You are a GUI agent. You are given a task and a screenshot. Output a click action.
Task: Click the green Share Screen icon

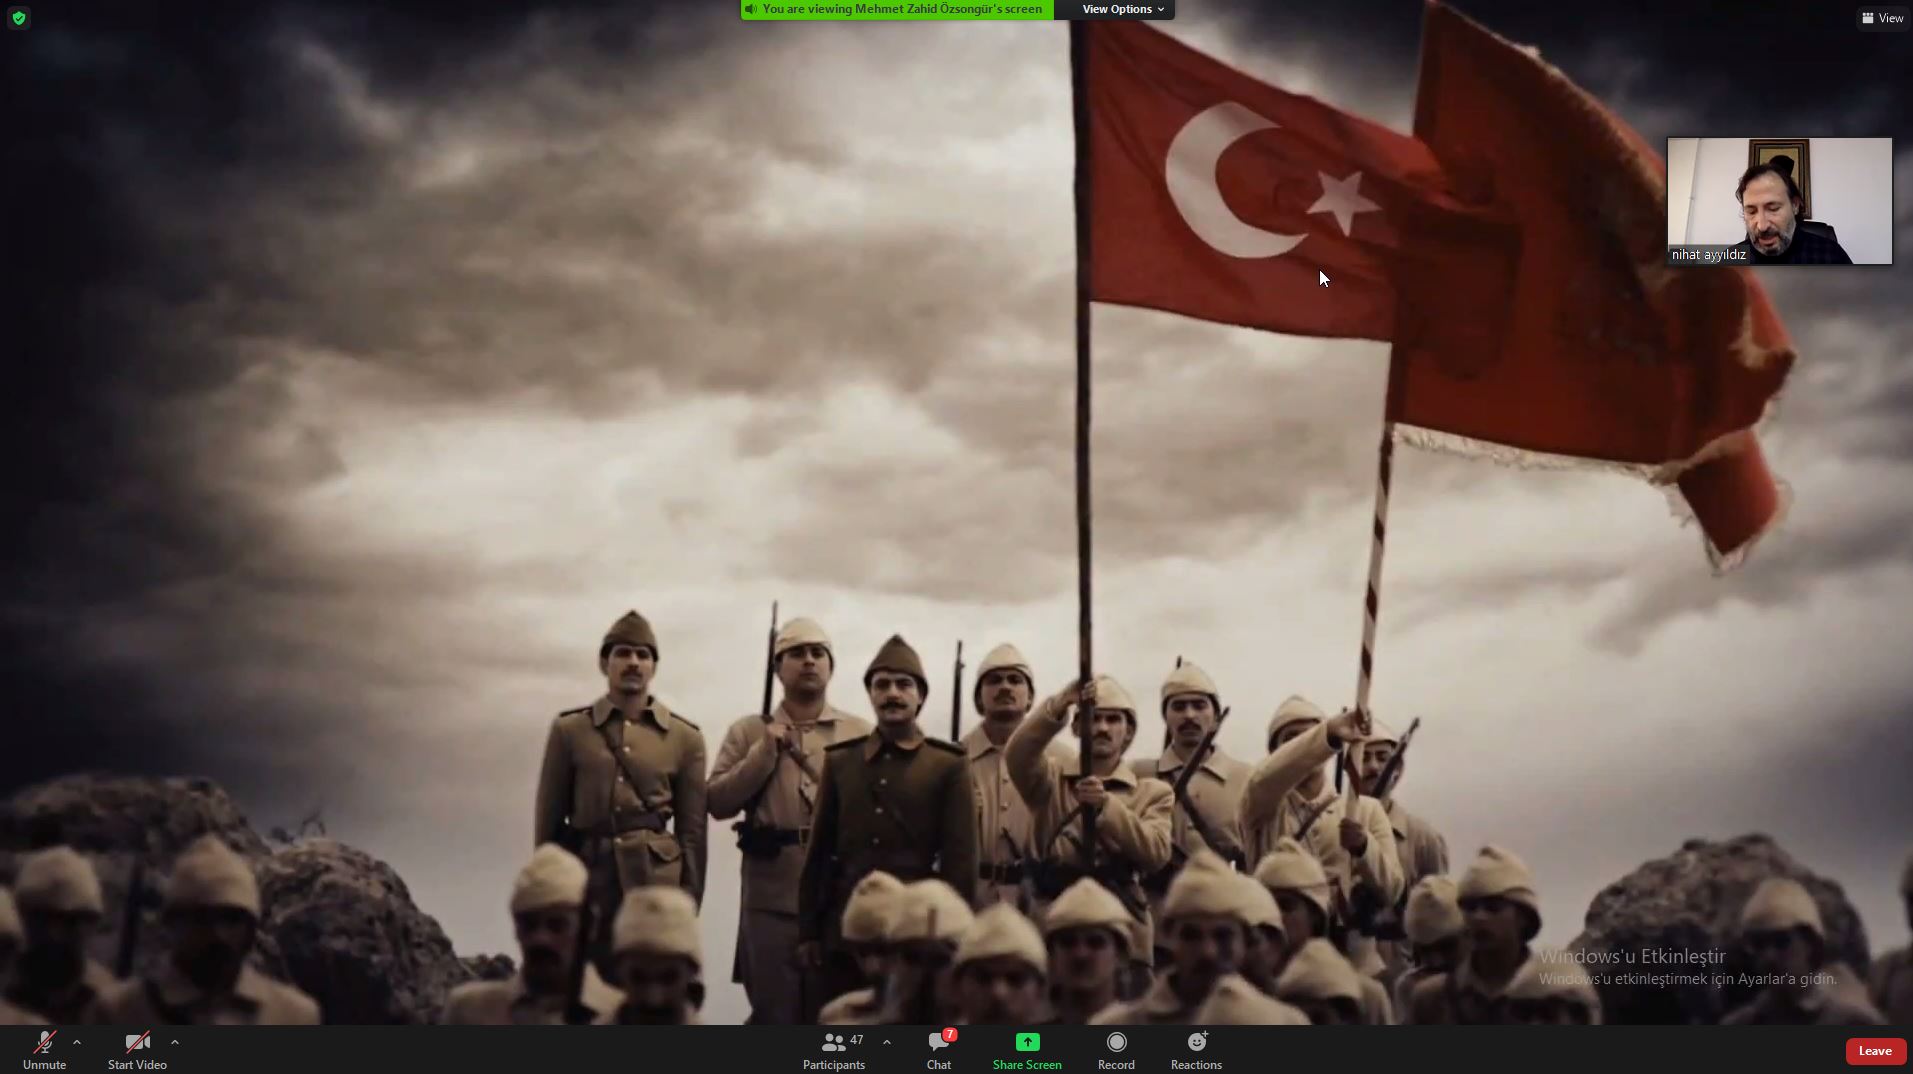(x=1027, y=1042)
